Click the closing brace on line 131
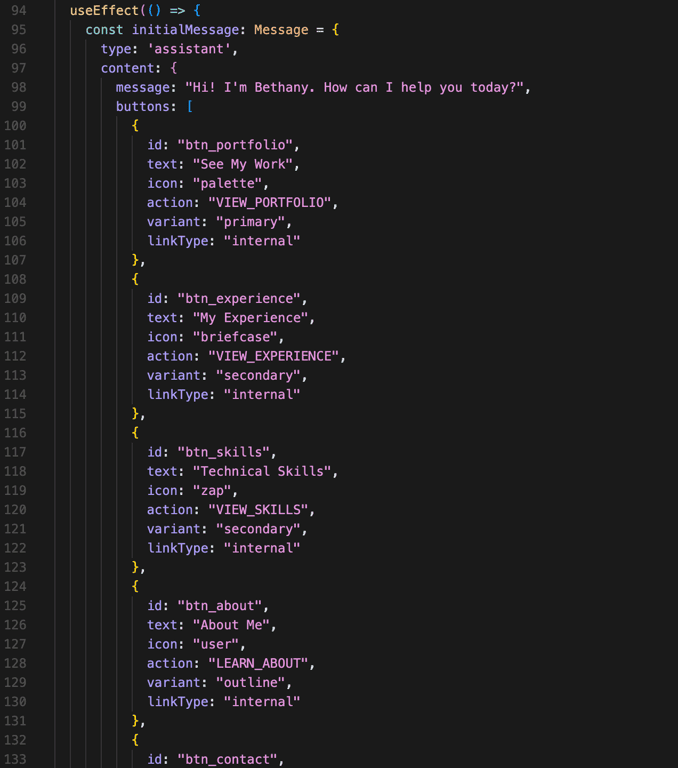This screenshot has height=768, width=678. click(x=135, y=721)
